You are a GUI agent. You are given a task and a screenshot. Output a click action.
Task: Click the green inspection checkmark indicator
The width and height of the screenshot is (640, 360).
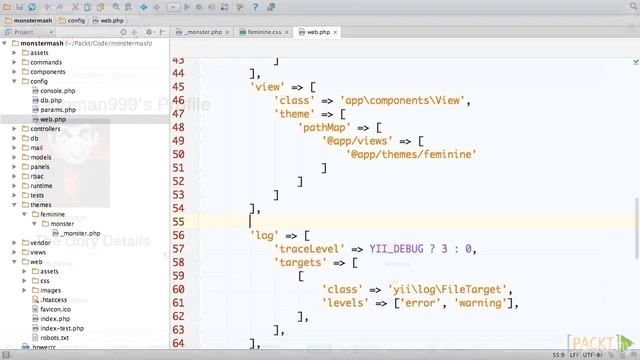636,62
